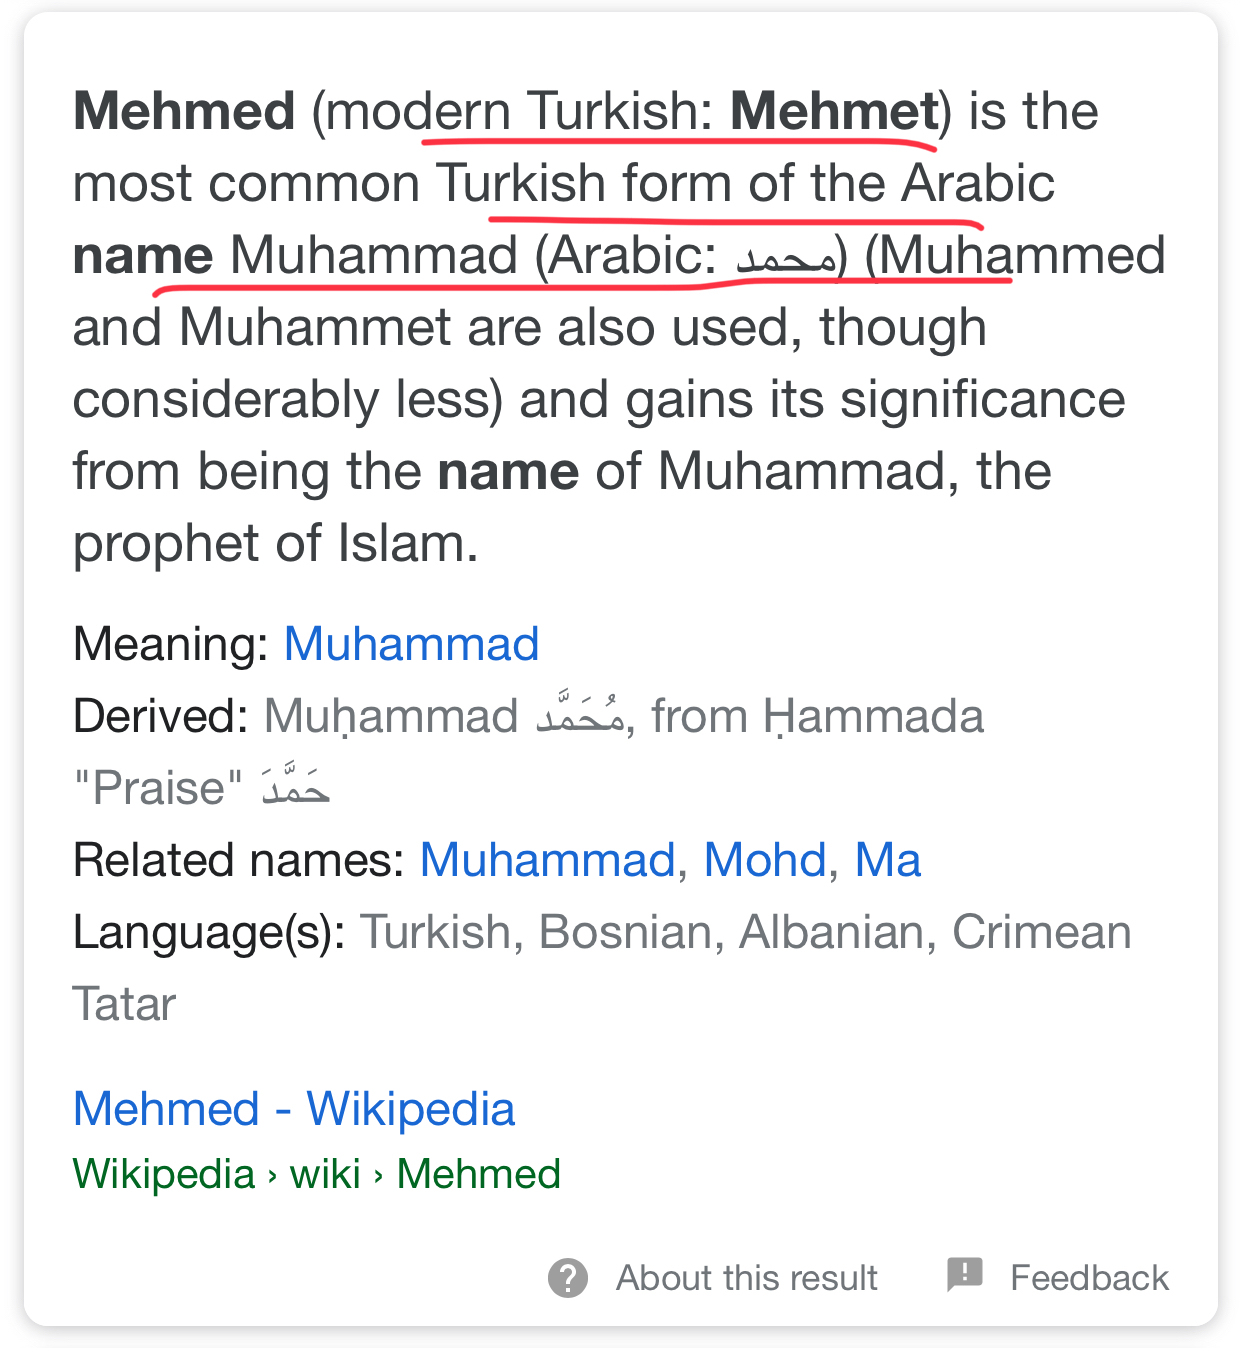Click the bold underlined word "Mehmet"
Image resolution: width=1242 pixels, height=1348 pixels.
click(x=834, y=111)
